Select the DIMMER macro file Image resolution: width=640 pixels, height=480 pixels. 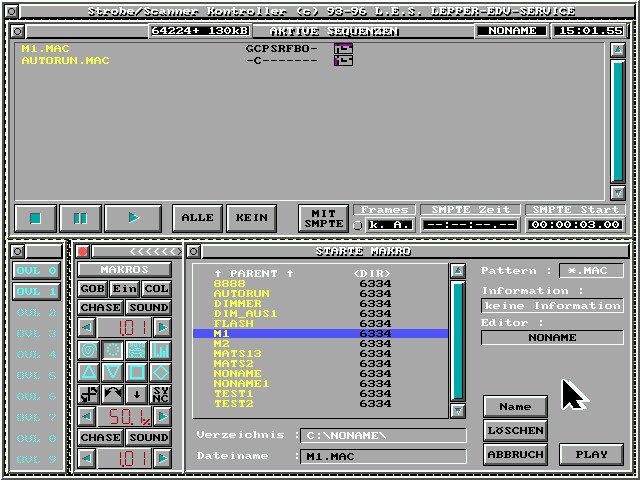320,304
